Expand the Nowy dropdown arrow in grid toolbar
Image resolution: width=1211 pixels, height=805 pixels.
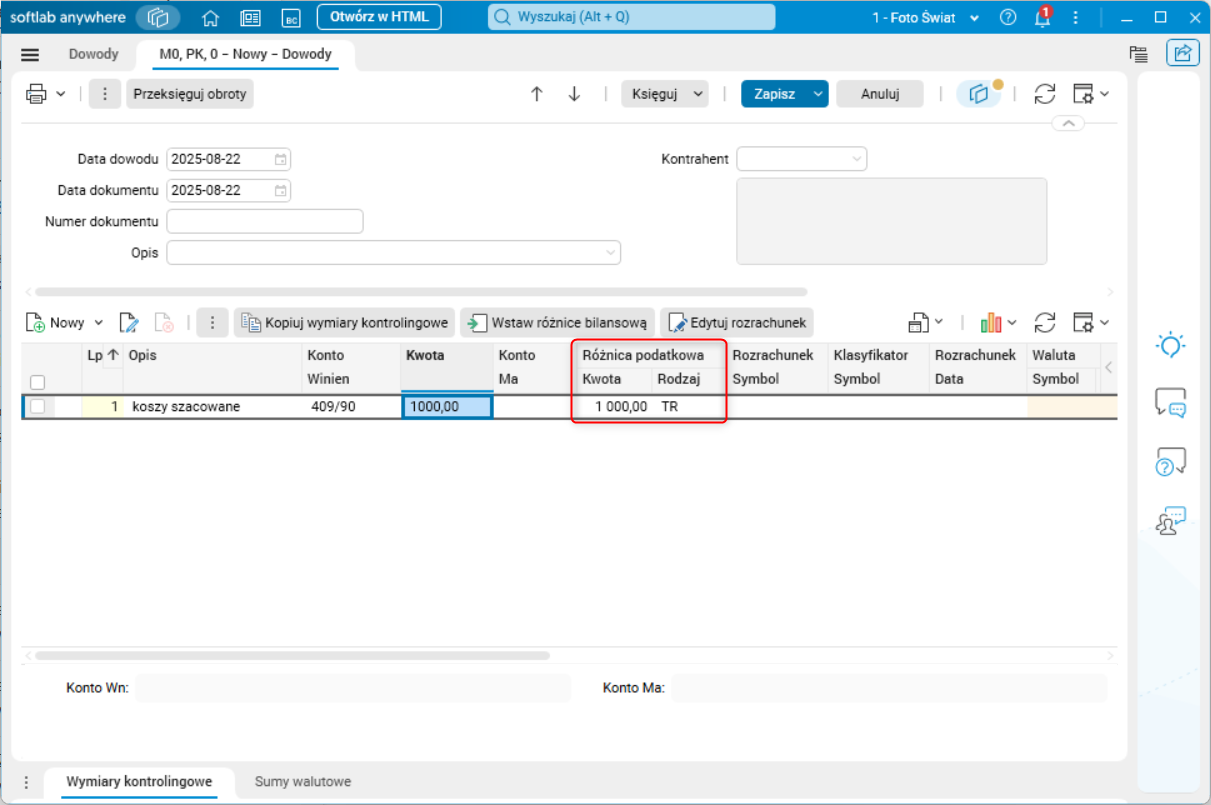(98, 323)
